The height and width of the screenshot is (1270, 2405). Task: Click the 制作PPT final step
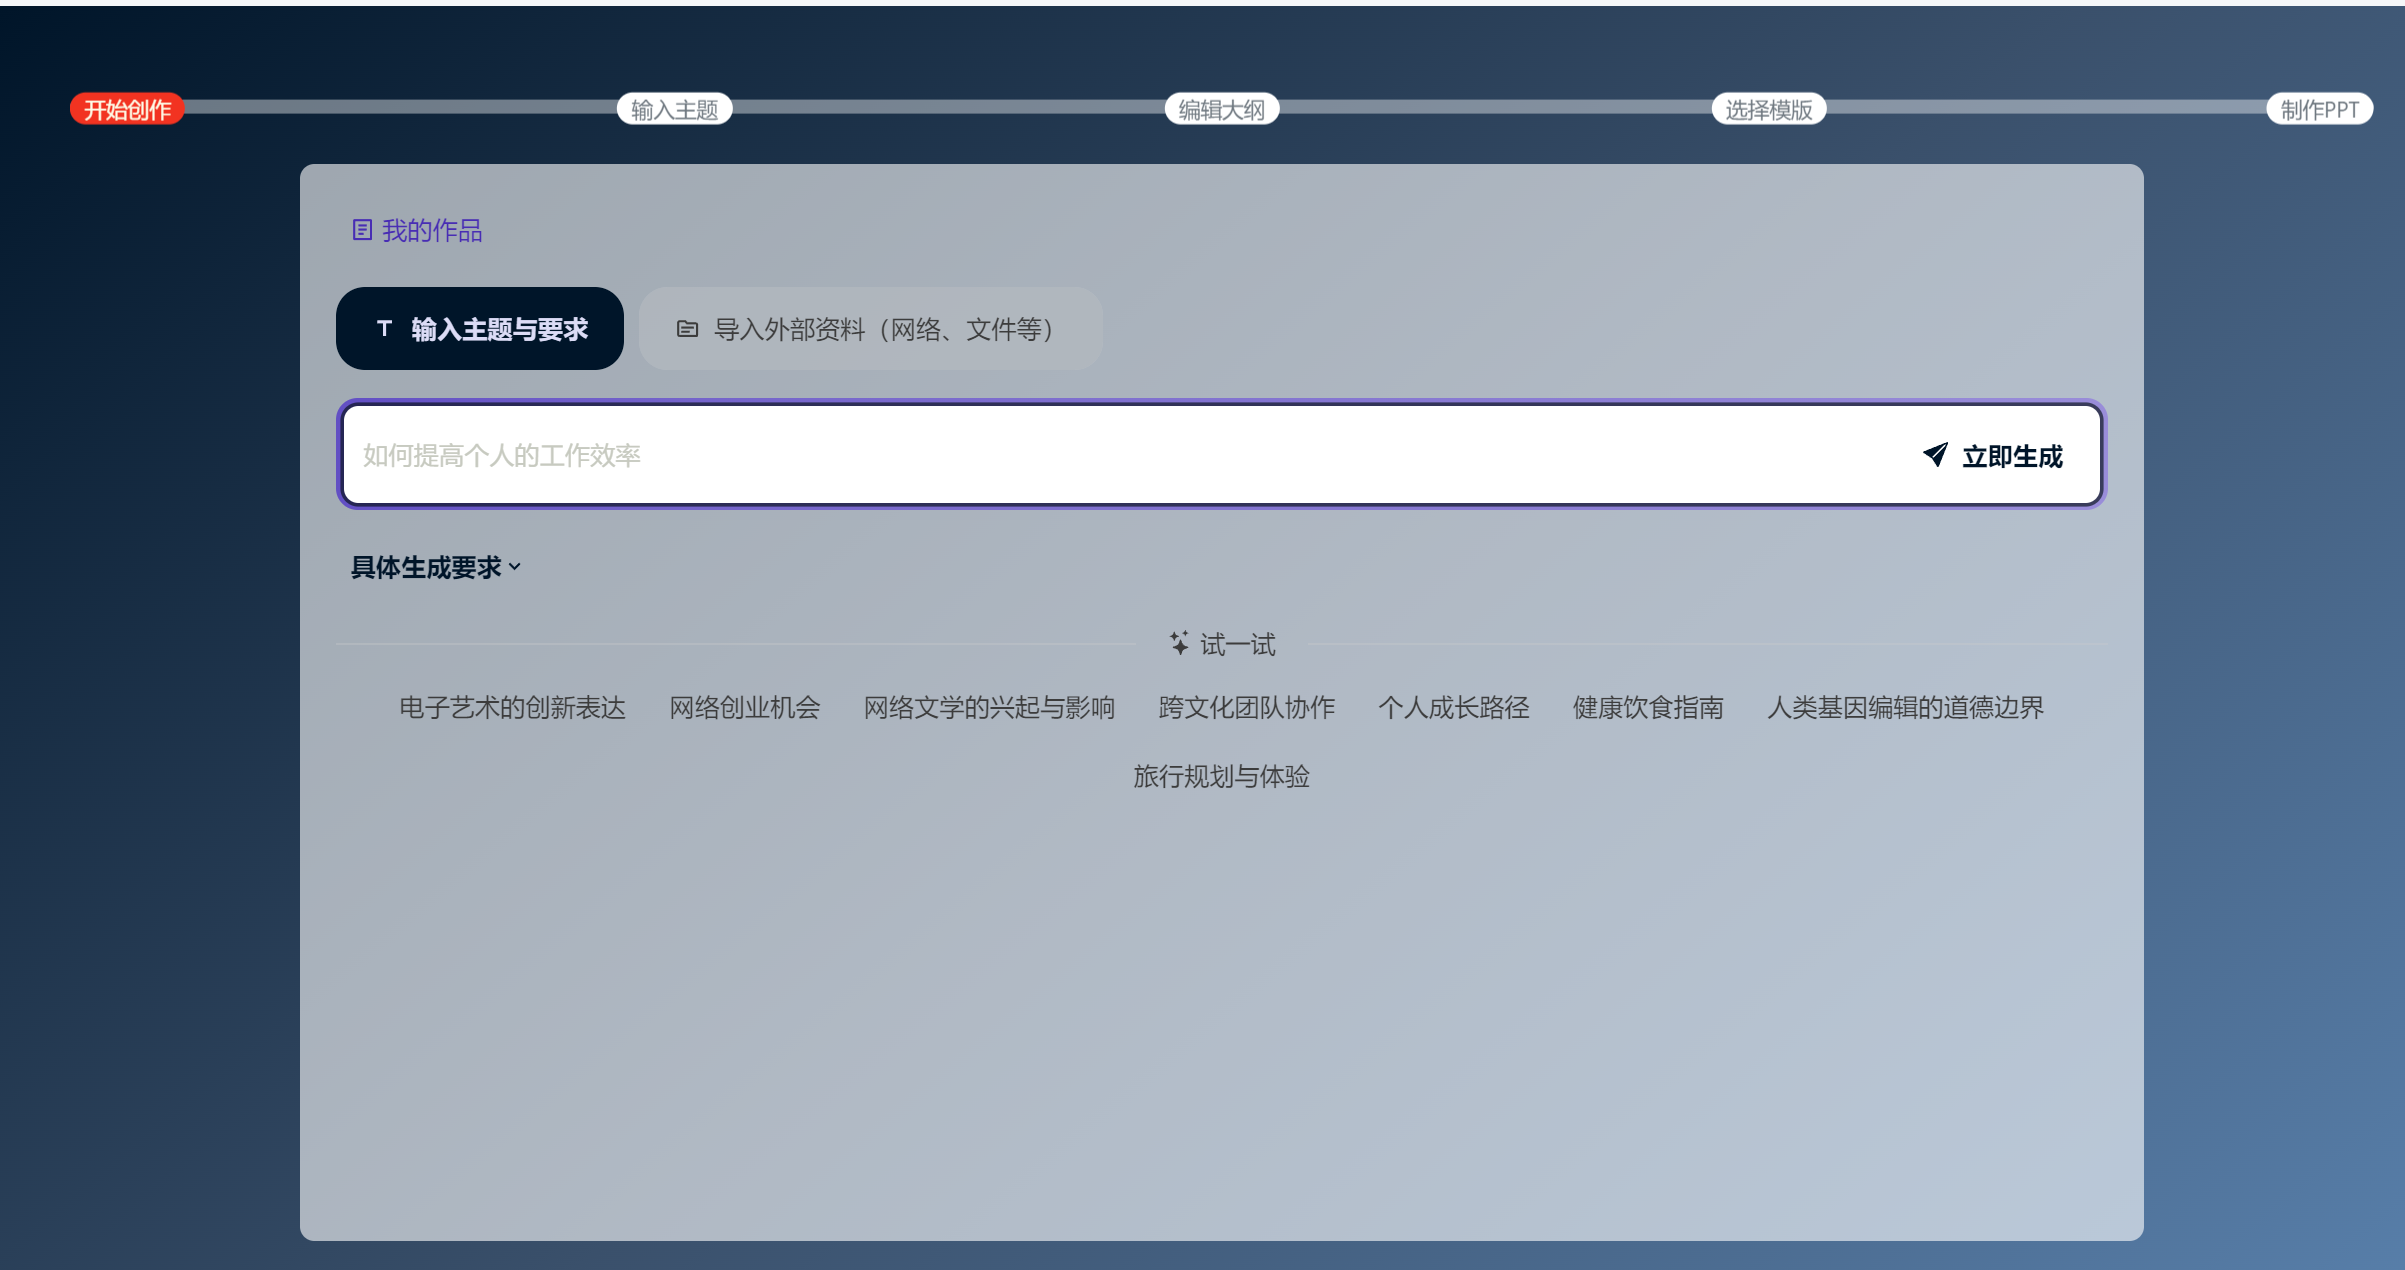(x=2319, y=109)
